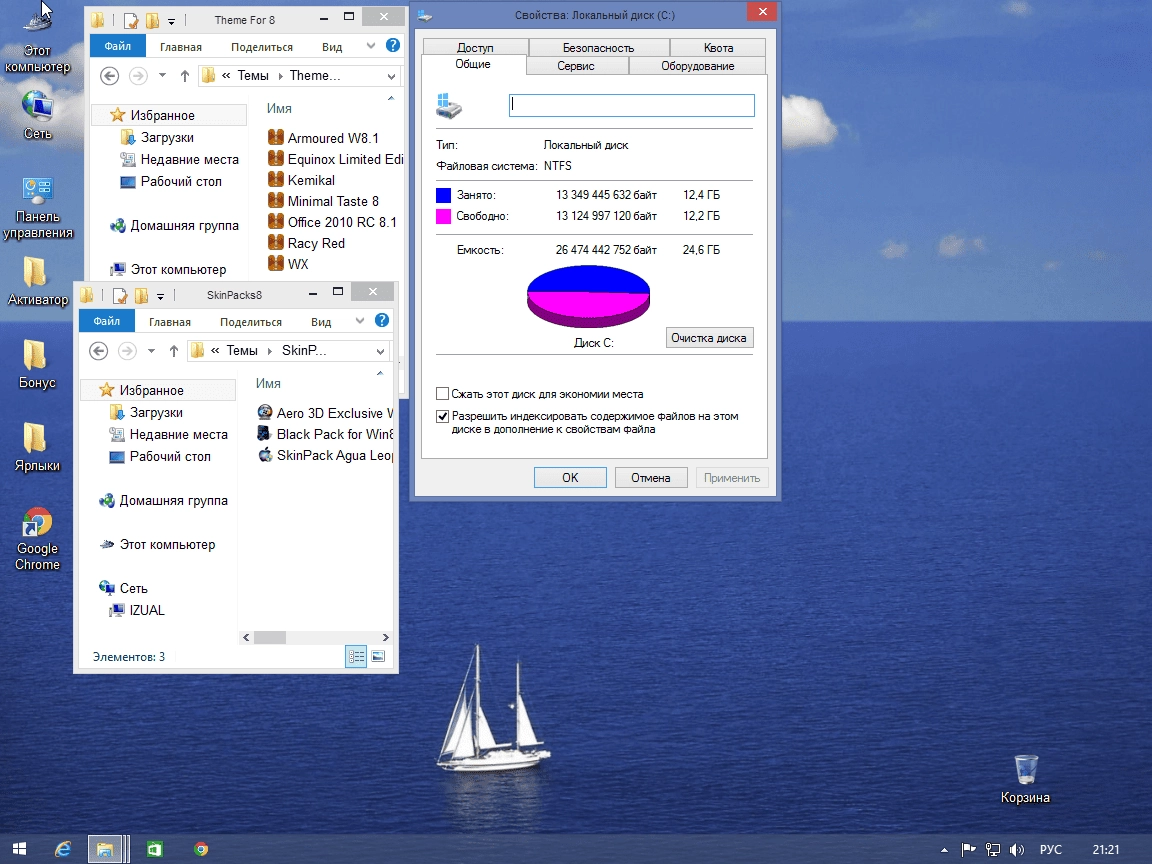Launch Google Chrome from desktop

coord(37,539)
